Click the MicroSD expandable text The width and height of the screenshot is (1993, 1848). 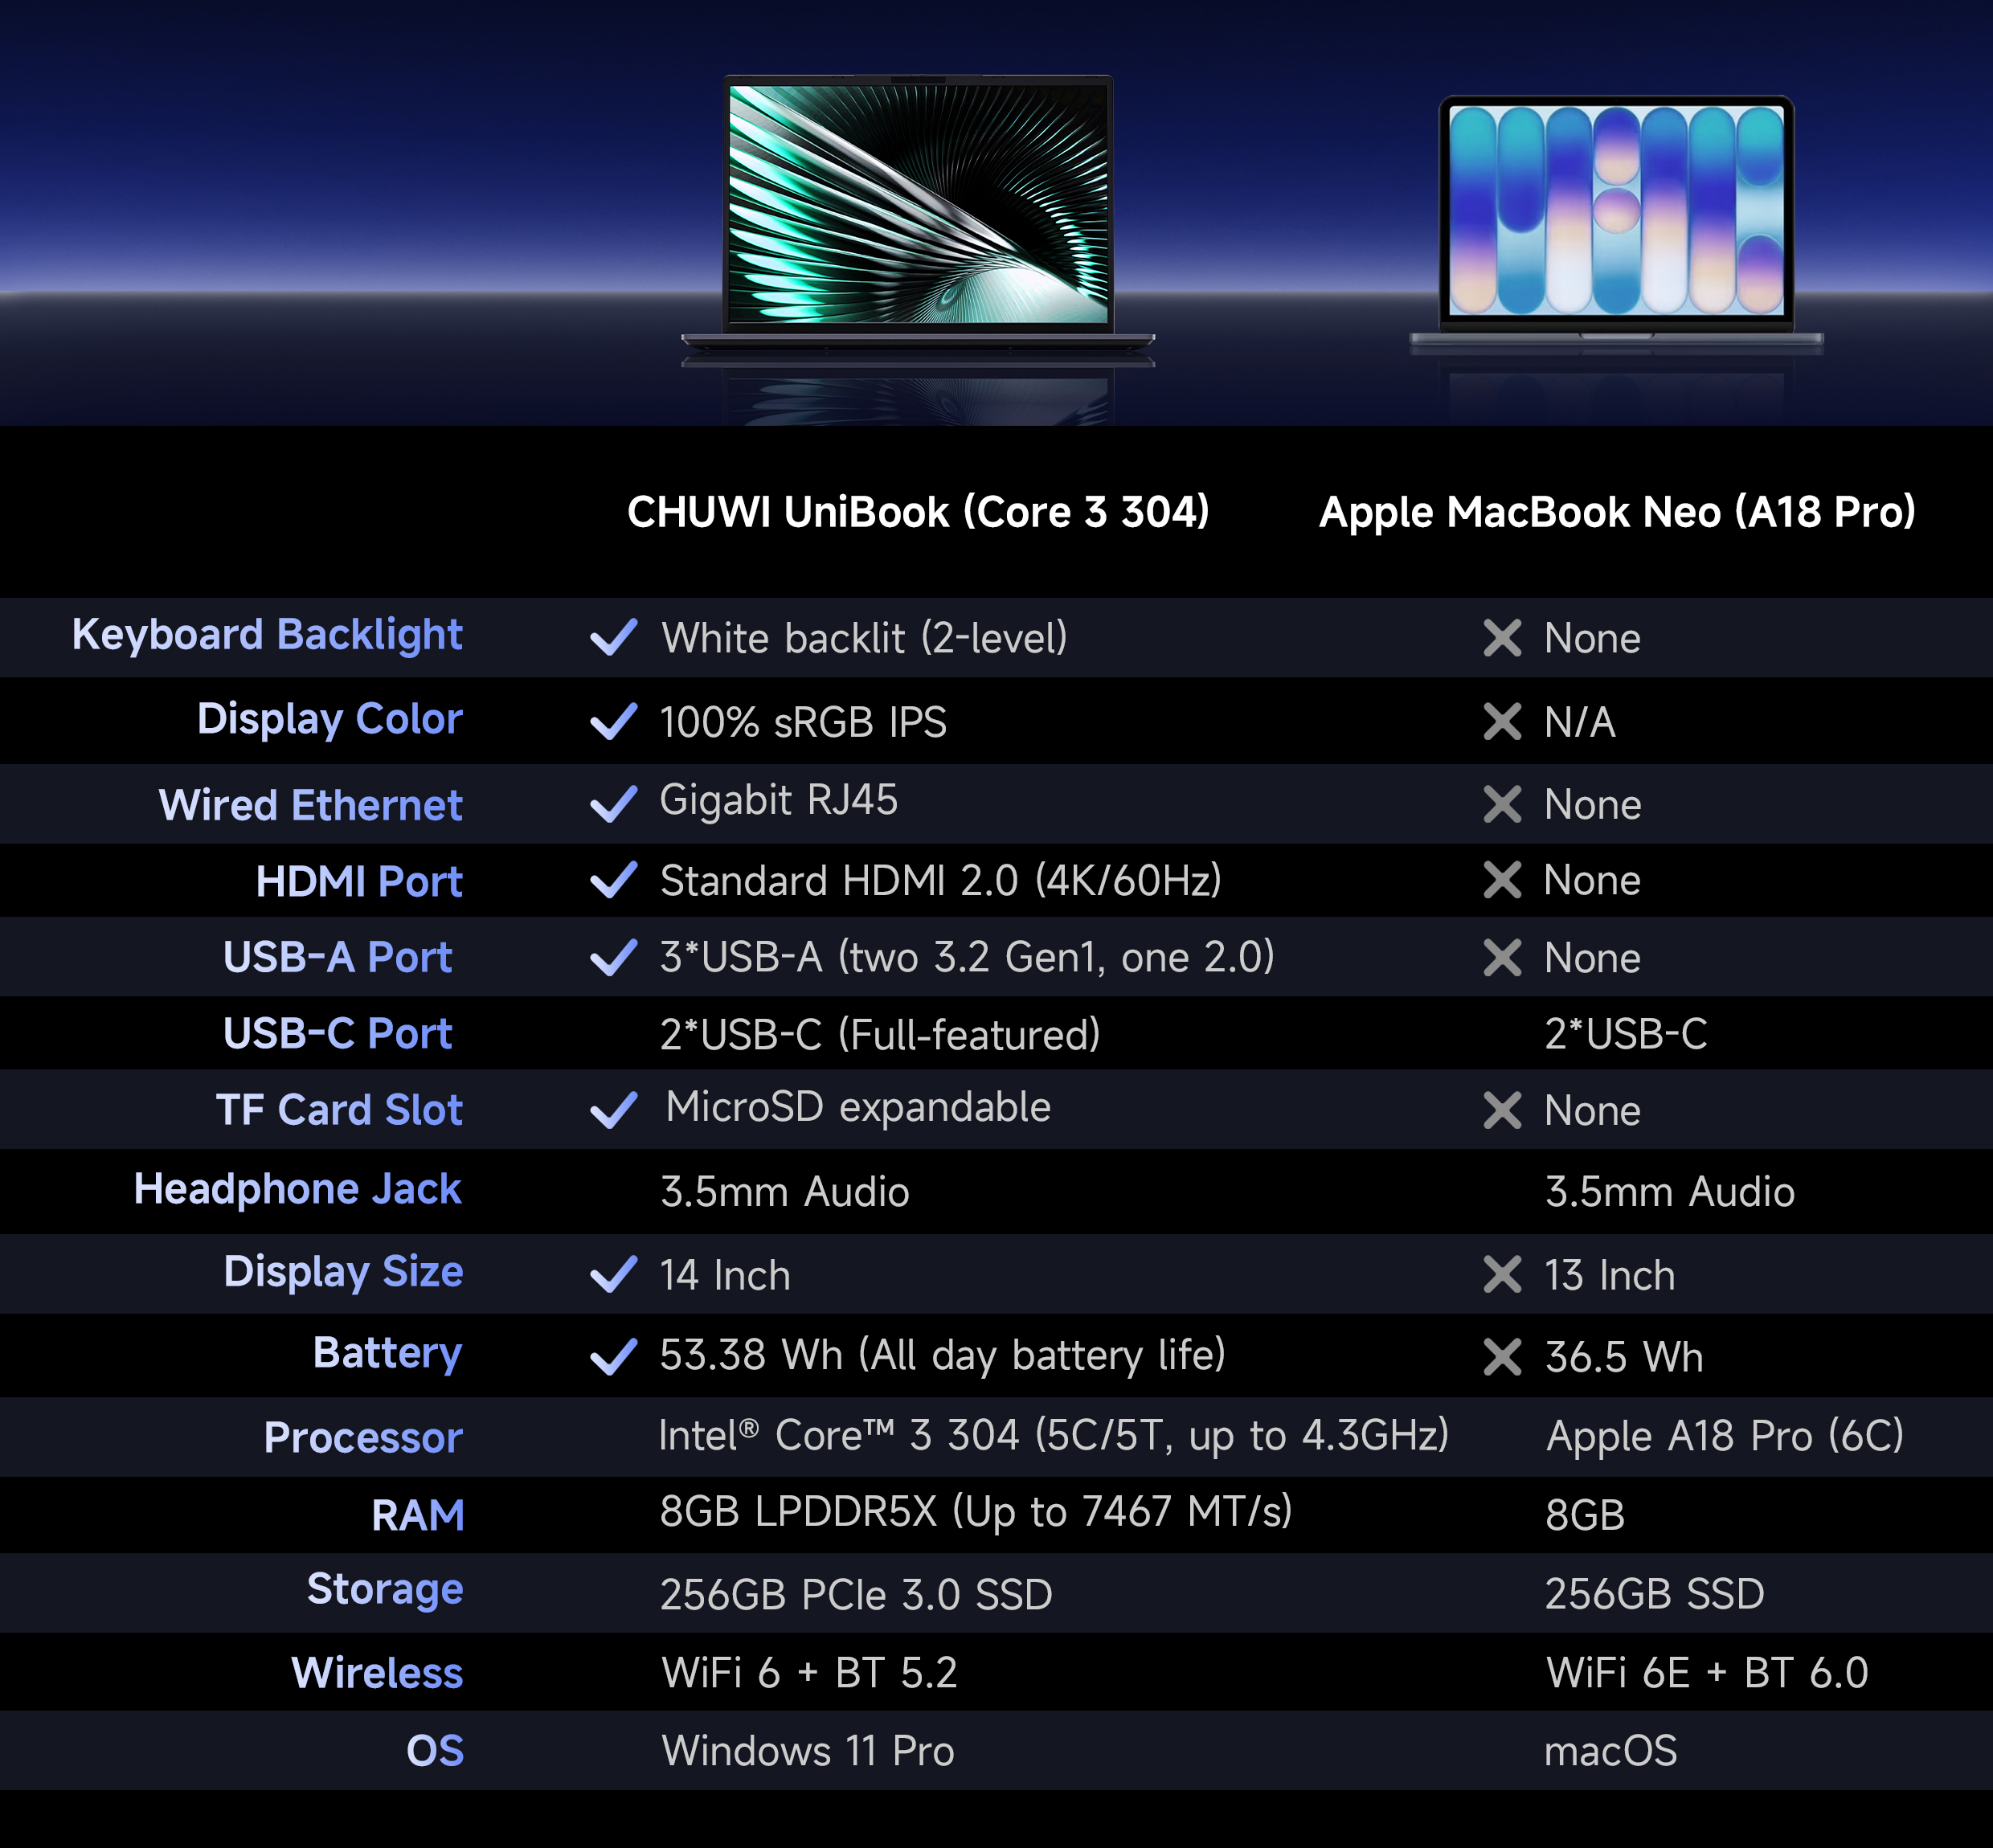coord(858,1108)
